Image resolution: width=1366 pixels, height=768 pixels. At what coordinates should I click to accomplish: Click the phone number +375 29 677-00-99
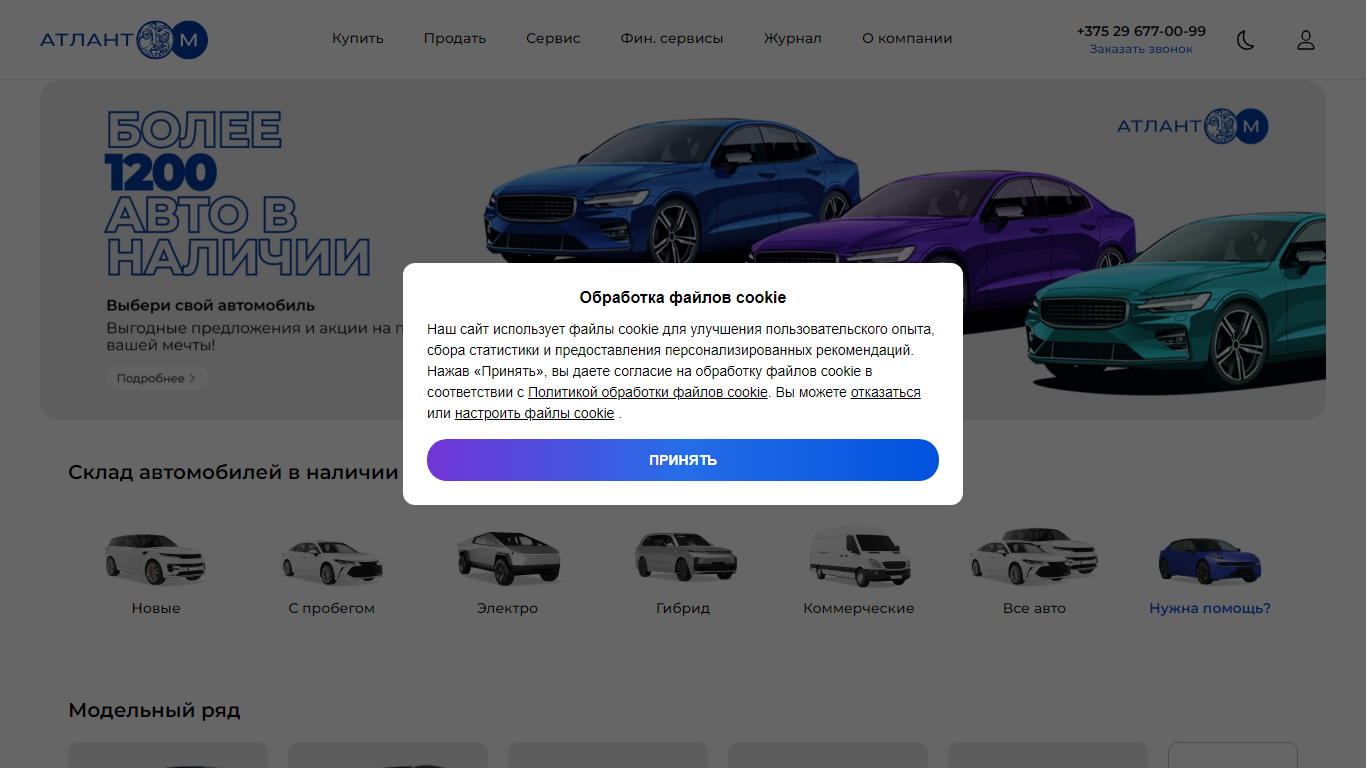[1141, 31]
